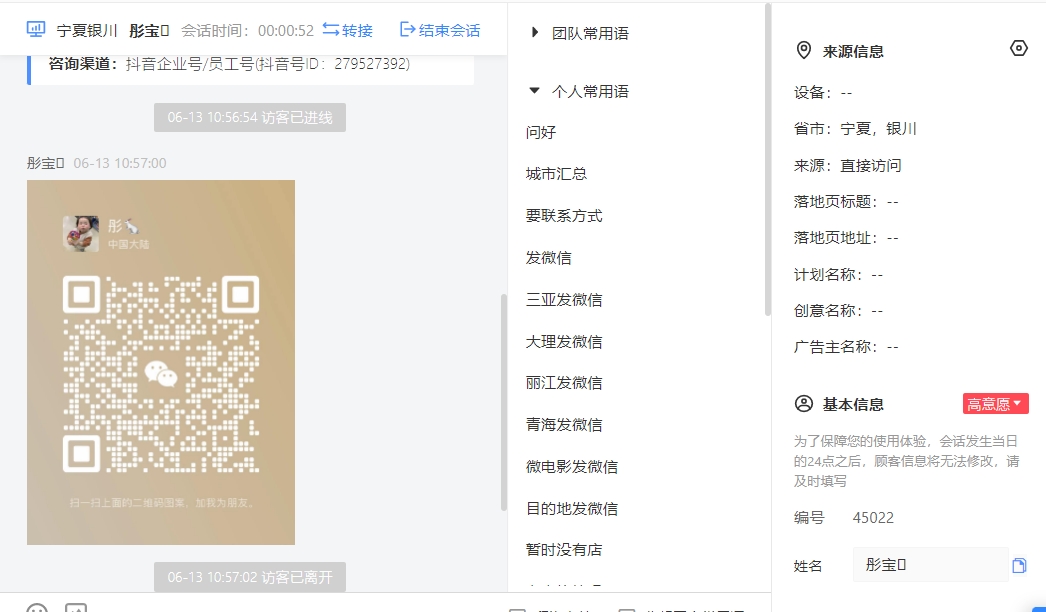Click the 设备 row in source info
The height and width of the screenshot is (612, 1046).
click(x=823, y=93)
